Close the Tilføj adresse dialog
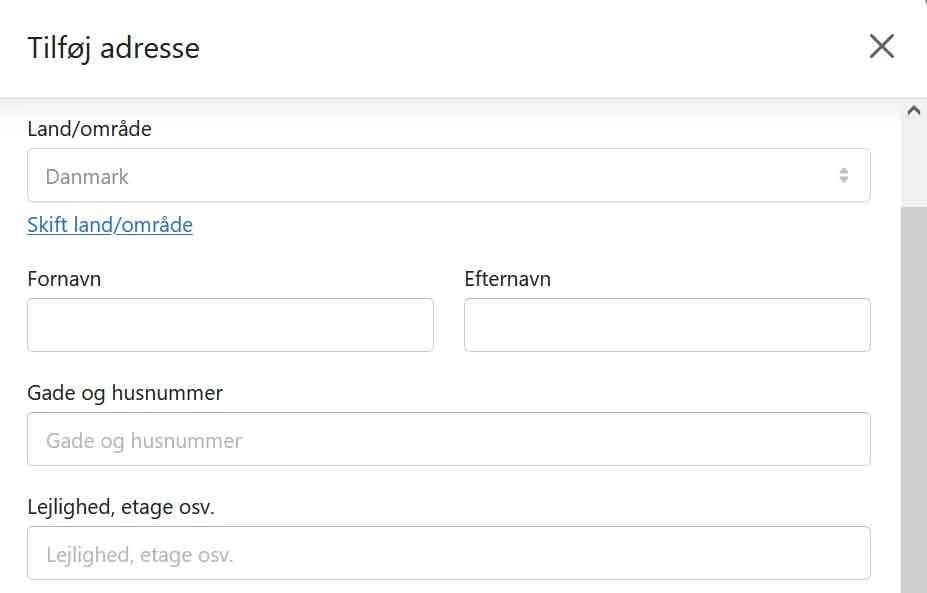Screen dimensions: 927x593 [x=881, y=46]
